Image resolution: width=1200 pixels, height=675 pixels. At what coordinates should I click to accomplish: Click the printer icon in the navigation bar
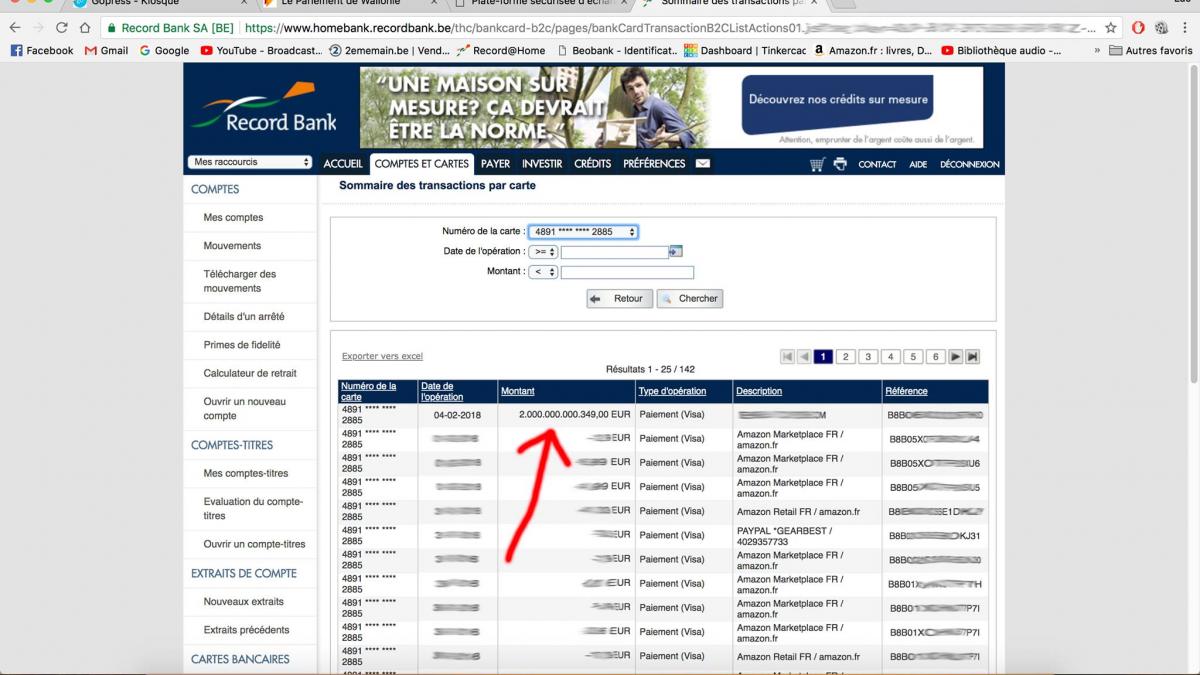pos(840,164)
